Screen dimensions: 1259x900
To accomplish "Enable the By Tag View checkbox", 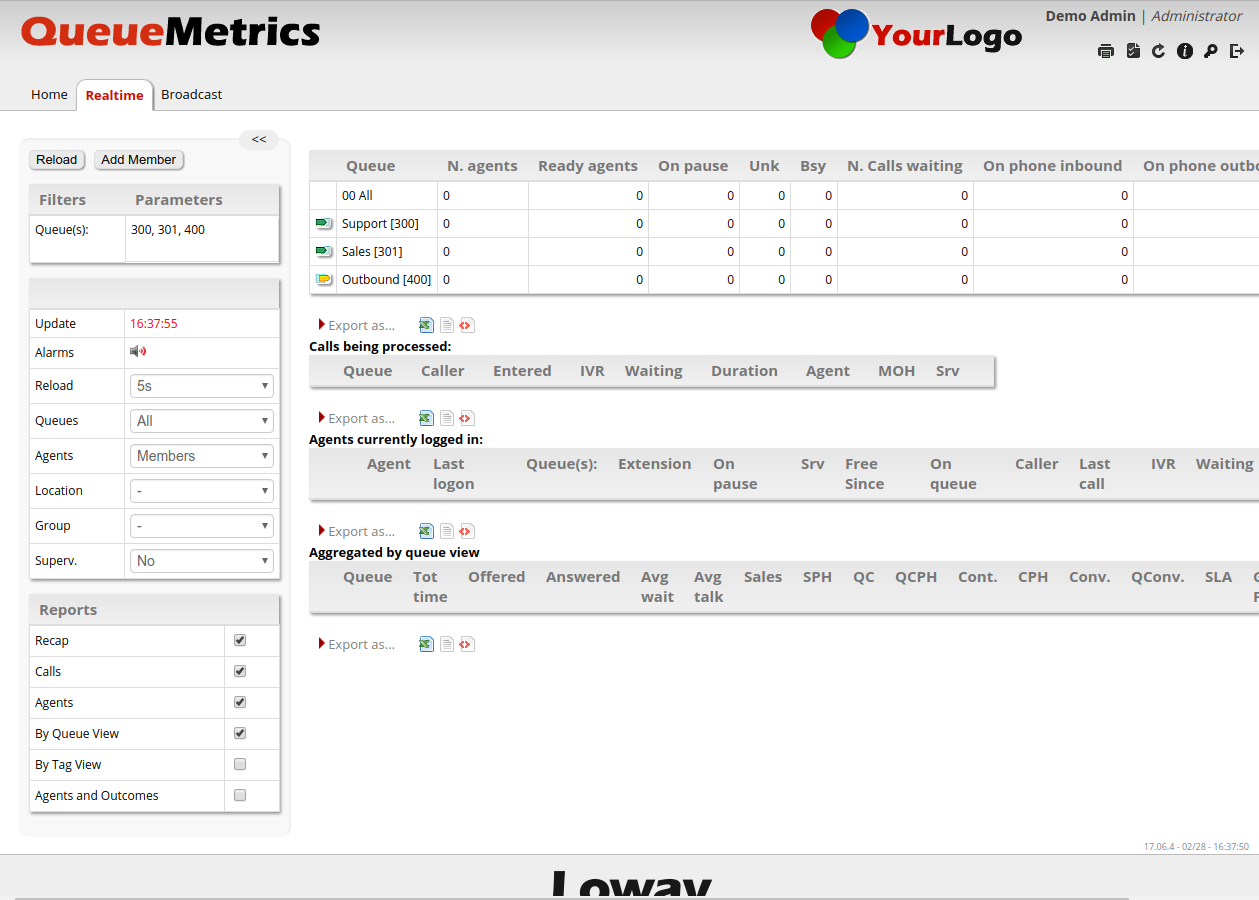I will [x=240, y=764].
